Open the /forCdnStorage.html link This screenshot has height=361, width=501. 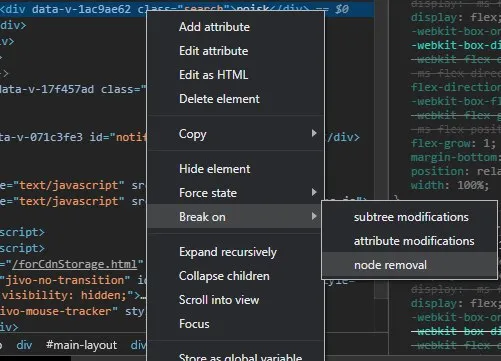click(x=74, y=264)
